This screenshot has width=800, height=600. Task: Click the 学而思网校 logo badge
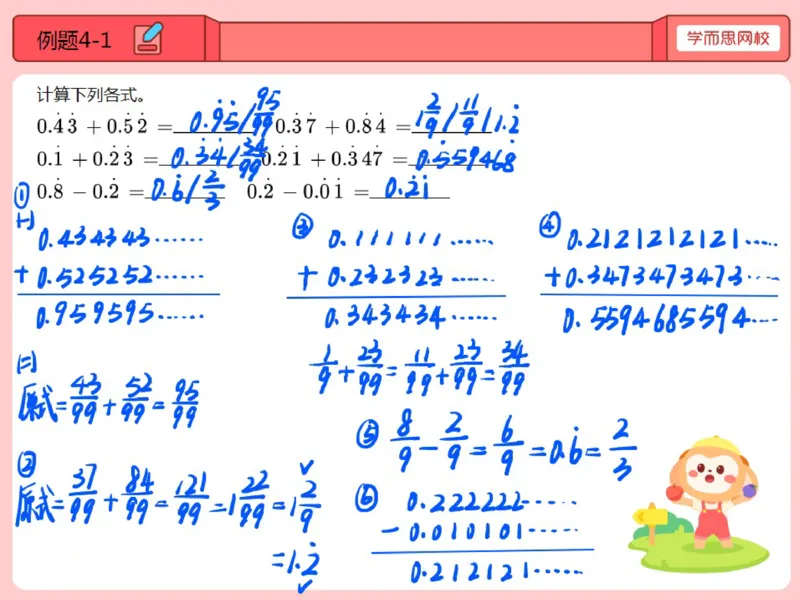(x=728, y=38)
